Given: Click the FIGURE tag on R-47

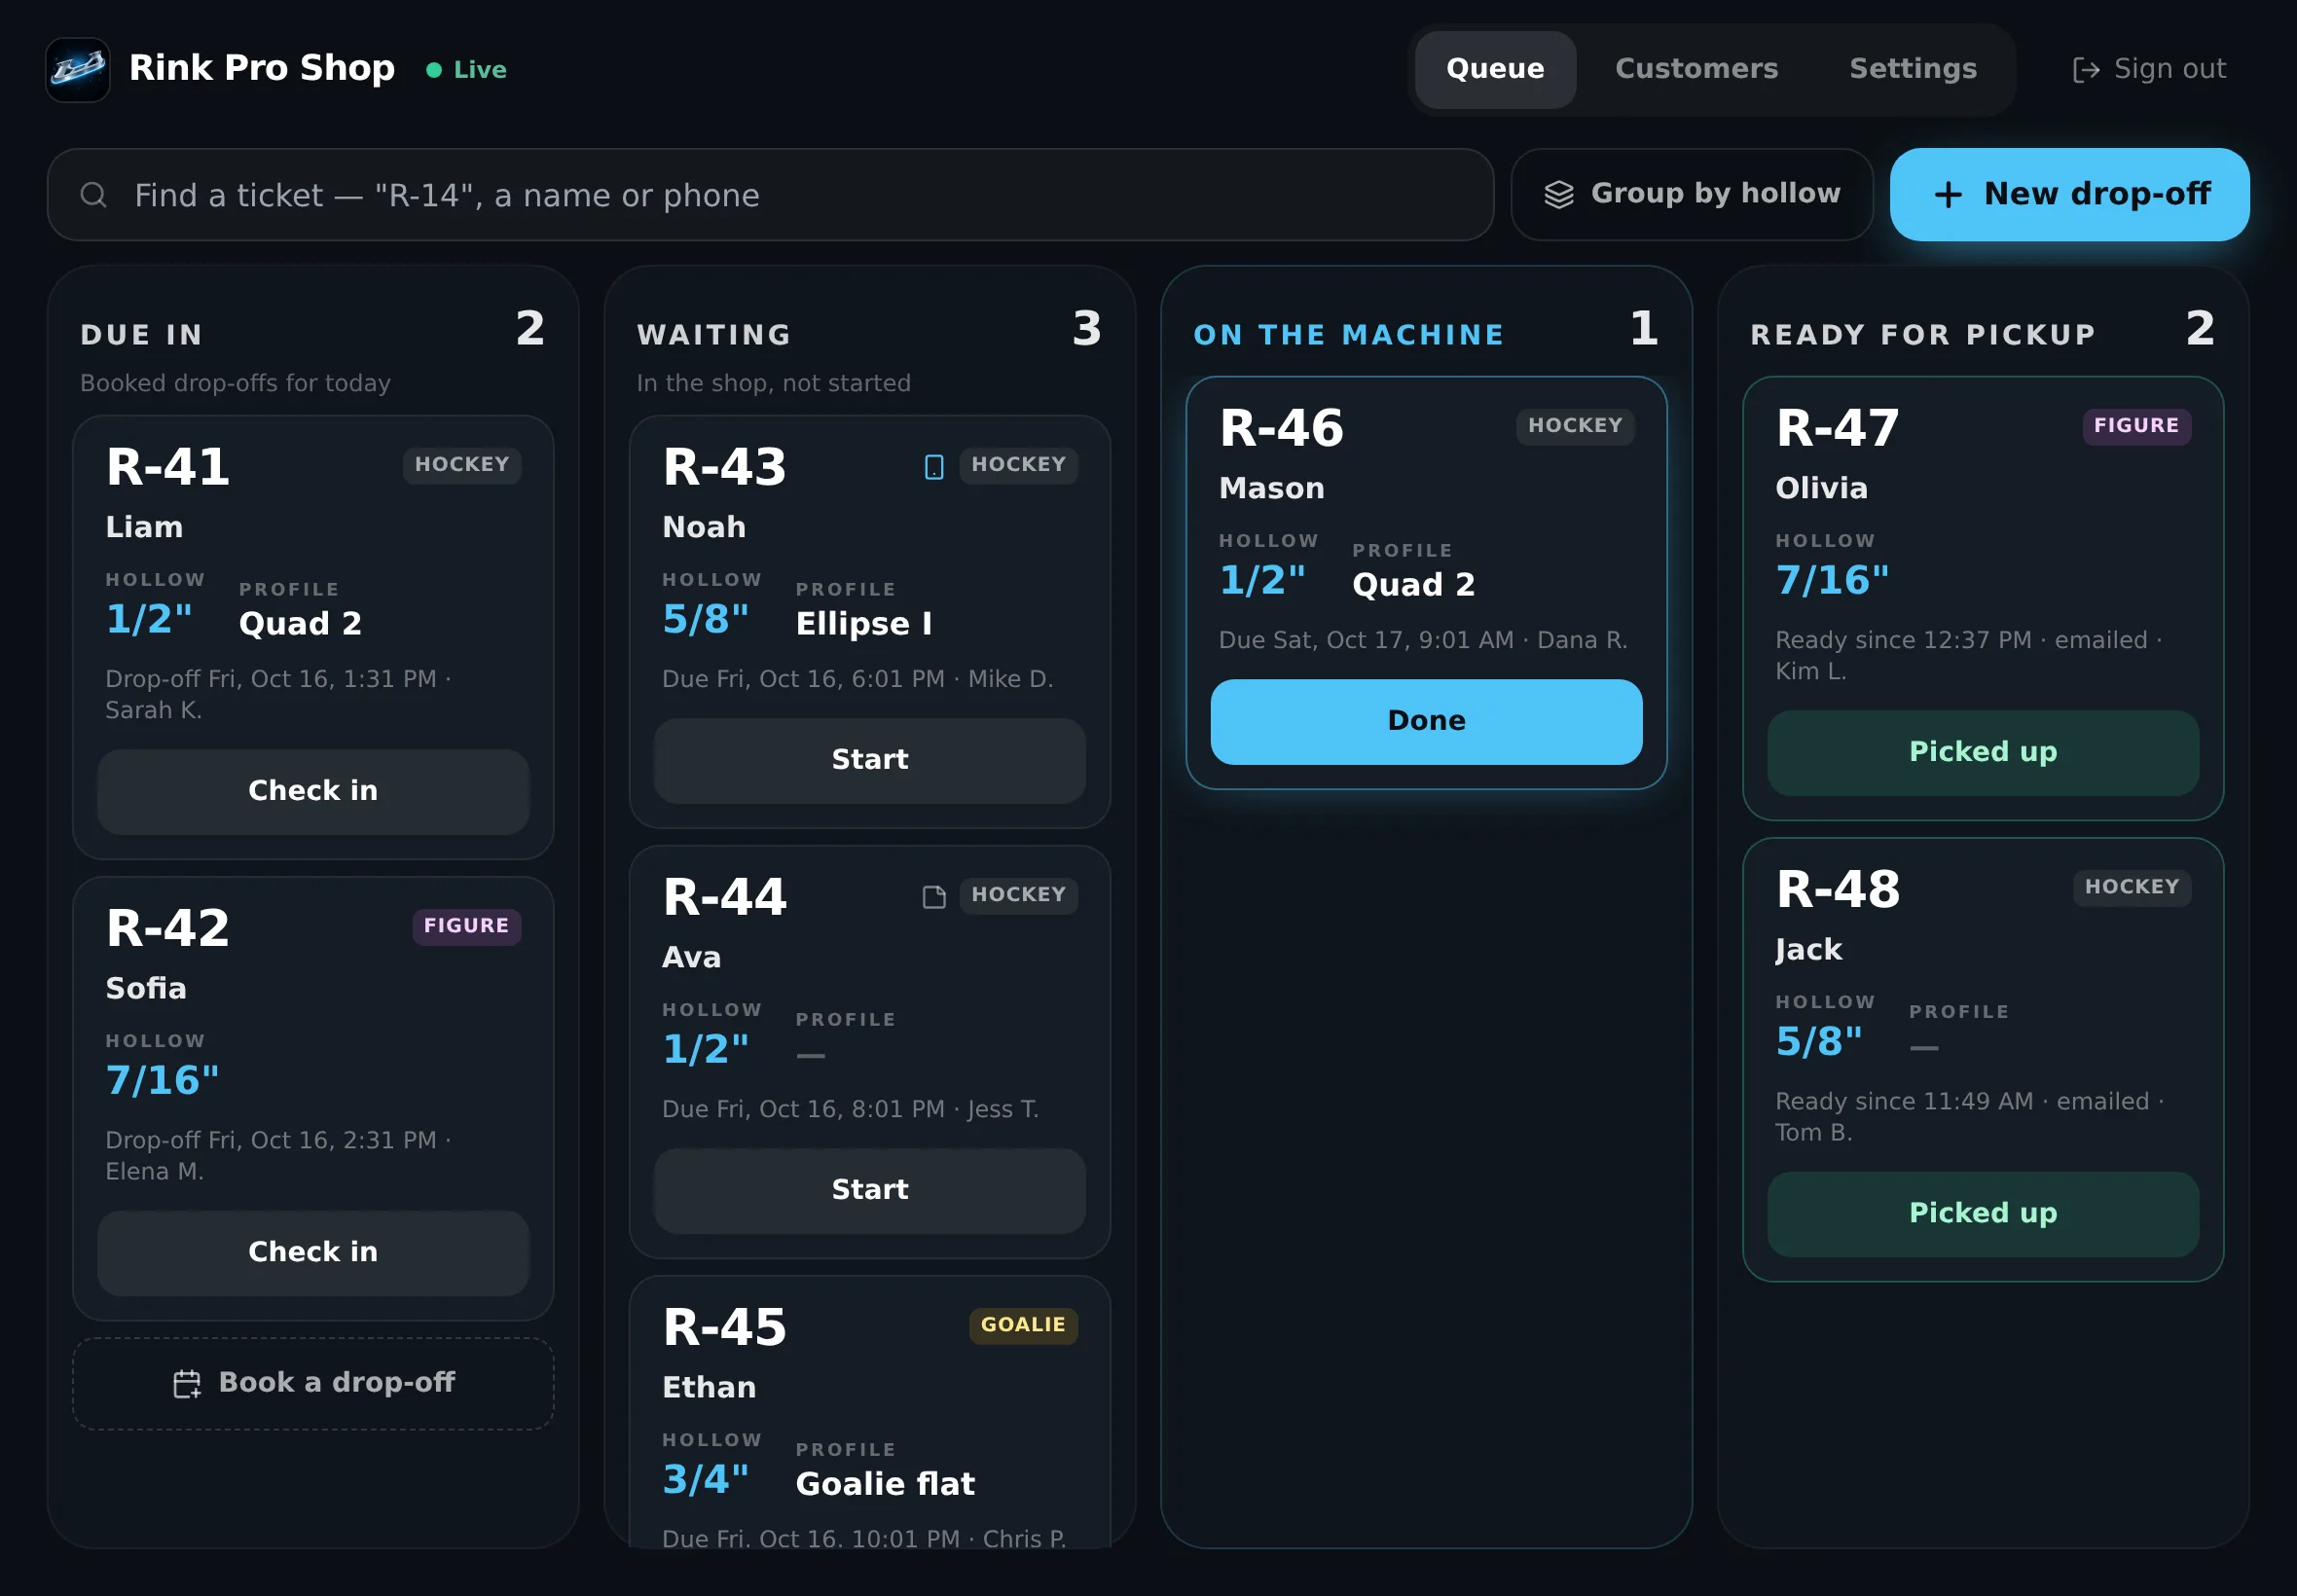Looking at the screenshot, I should (2136, 426).
